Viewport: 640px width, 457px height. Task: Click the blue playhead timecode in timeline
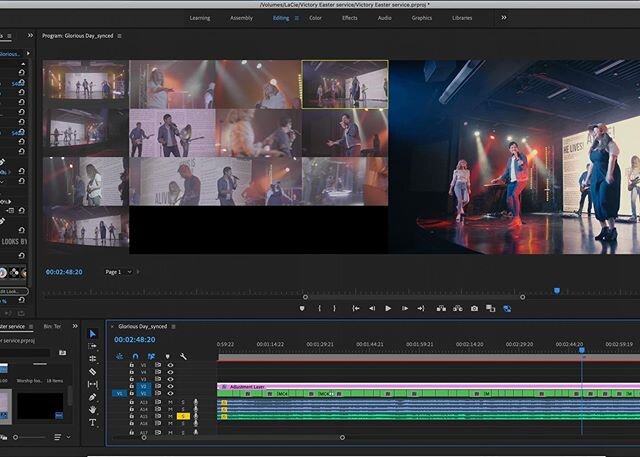pos(134,340)
